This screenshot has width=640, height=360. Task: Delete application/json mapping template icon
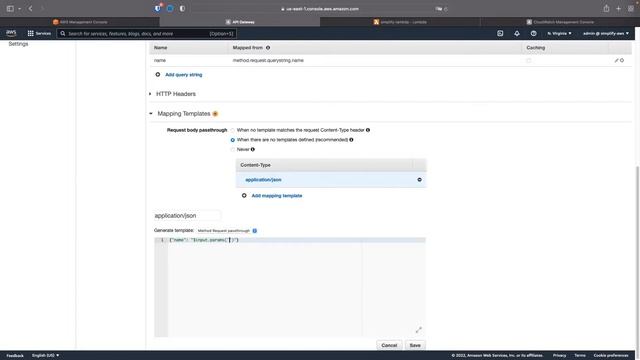419,180
